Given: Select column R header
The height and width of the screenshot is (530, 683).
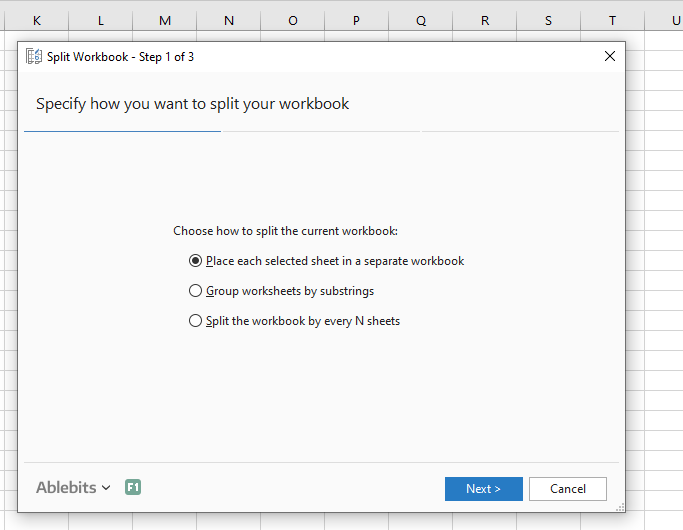Looking at the screenshot, I should (485, 20).
